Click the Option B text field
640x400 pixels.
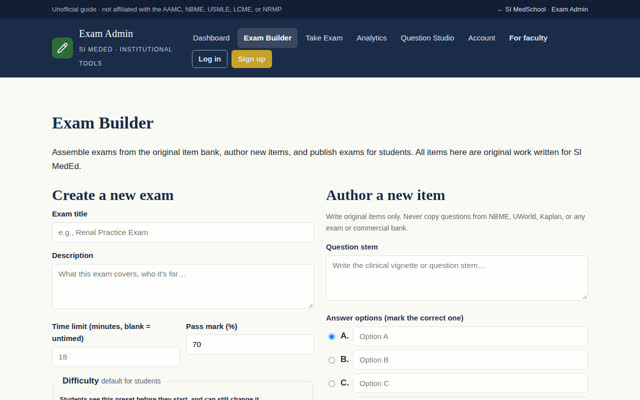pos(470,360)
